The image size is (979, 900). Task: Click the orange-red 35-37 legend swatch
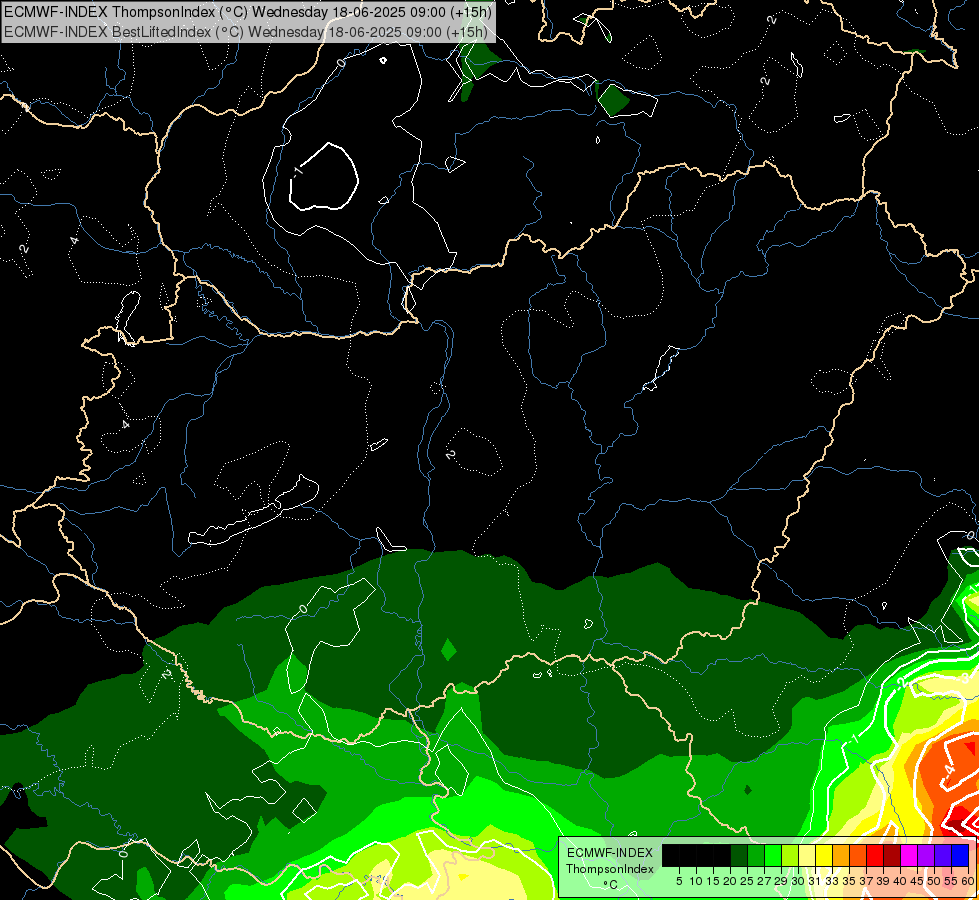(x=858, y=855)
